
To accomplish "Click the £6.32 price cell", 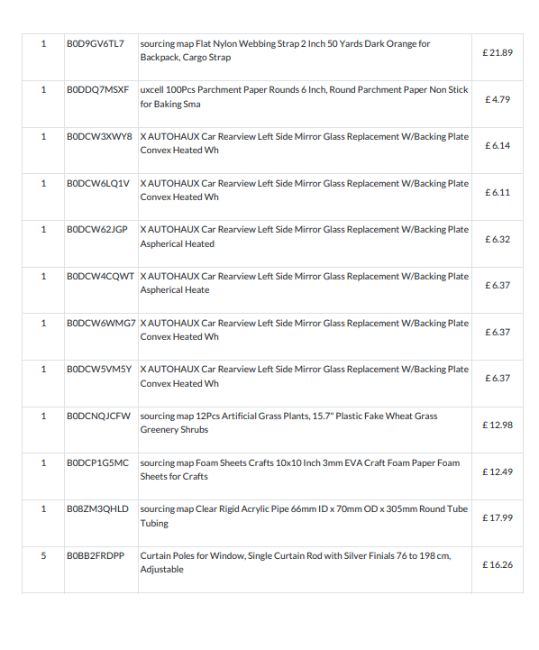I will pos(497,239).
